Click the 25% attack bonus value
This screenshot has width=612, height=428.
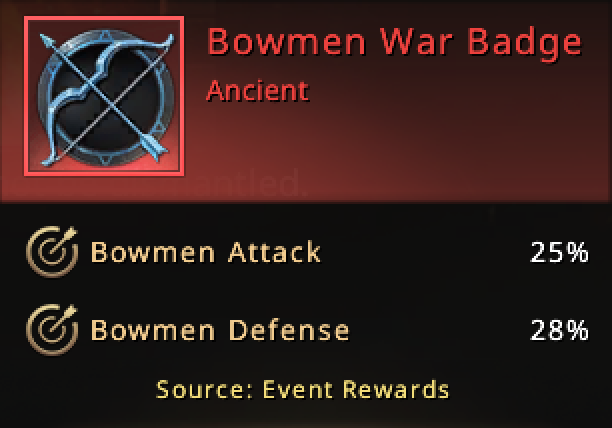pos(559,252)
